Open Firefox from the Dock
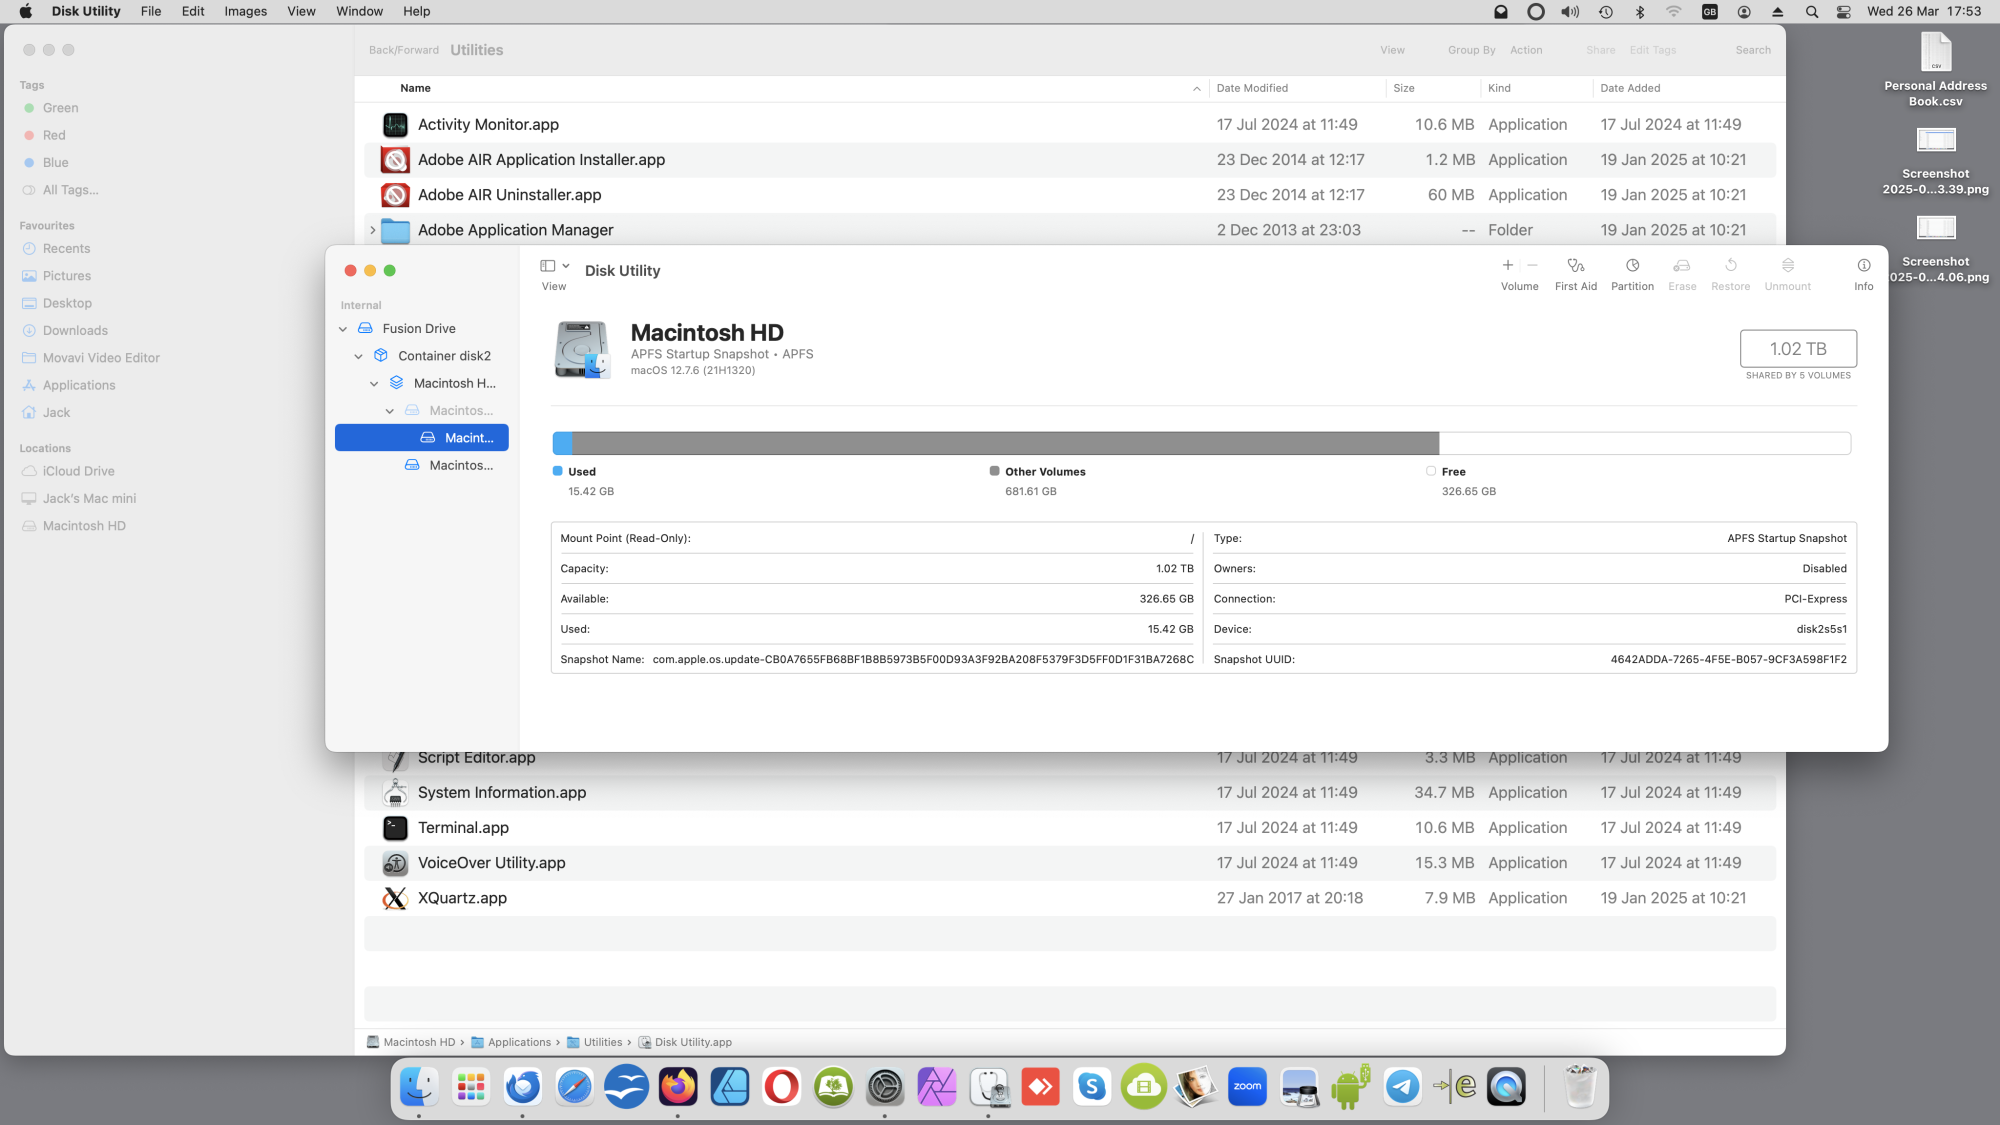Image resolution: width=2000 pixels, height=1125 pixels. [678, 1087]
